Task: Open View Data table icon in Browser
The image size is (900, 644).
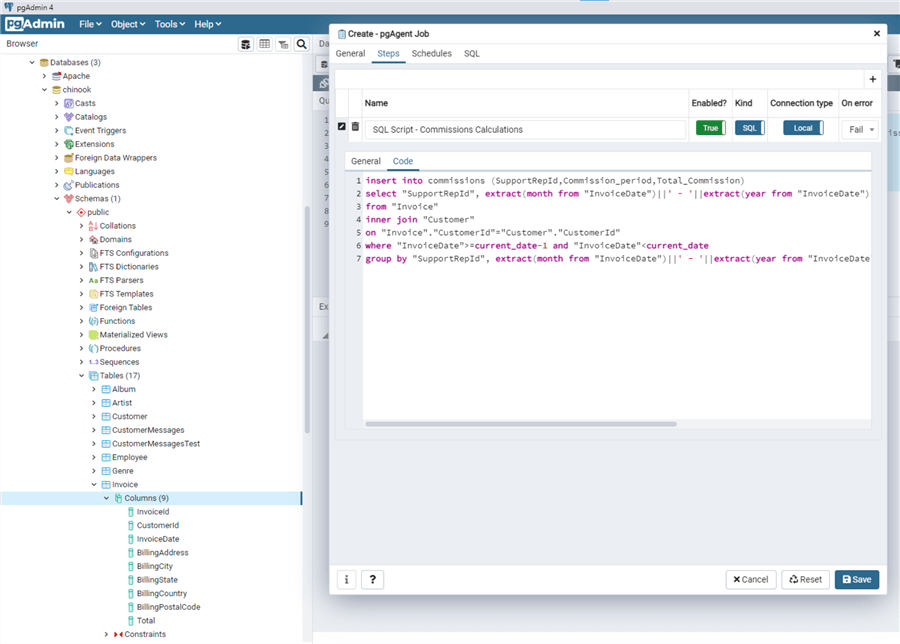Action: 265,44
